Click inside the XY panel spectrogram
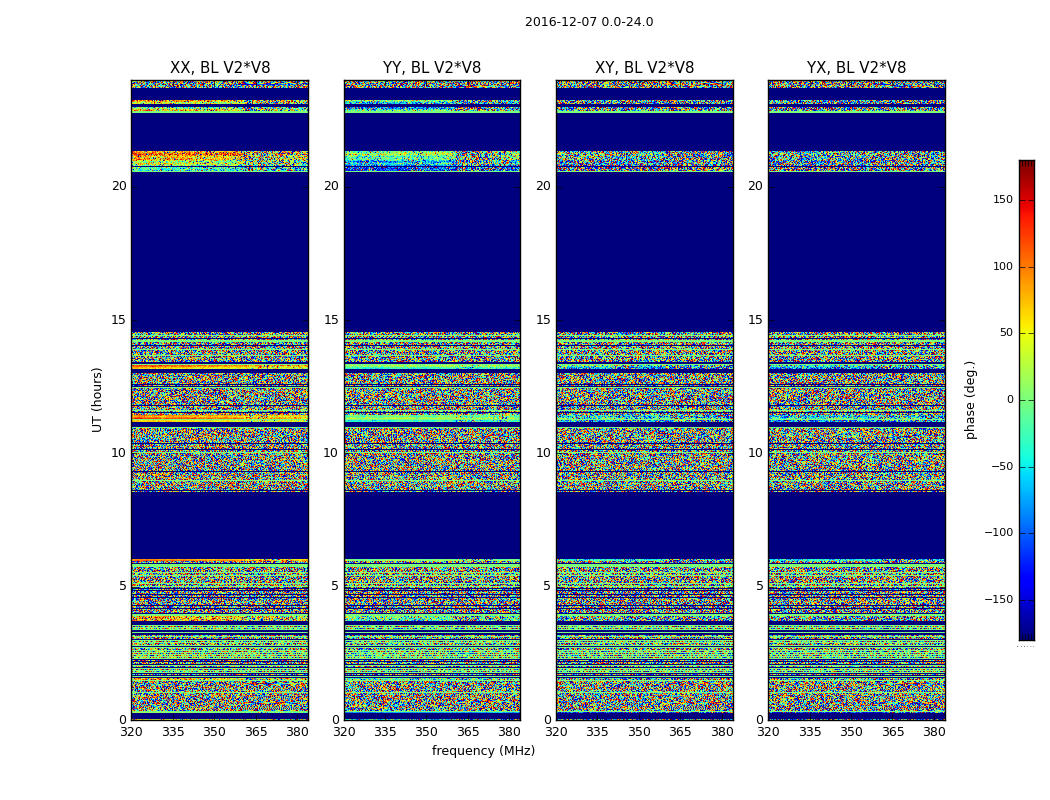The width and height of the screenshot is (1050, 800). coord(644,400)
